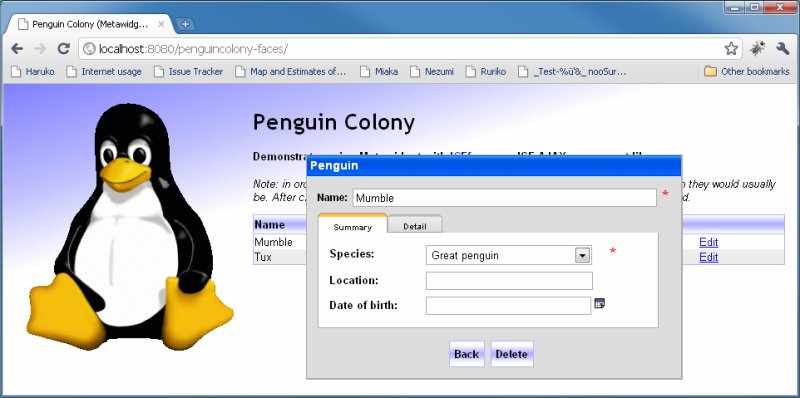Image resolution: width=800 pixels, height=398 pixels.
Task: Edit the Tux penguin row
Action: (709, 257)
